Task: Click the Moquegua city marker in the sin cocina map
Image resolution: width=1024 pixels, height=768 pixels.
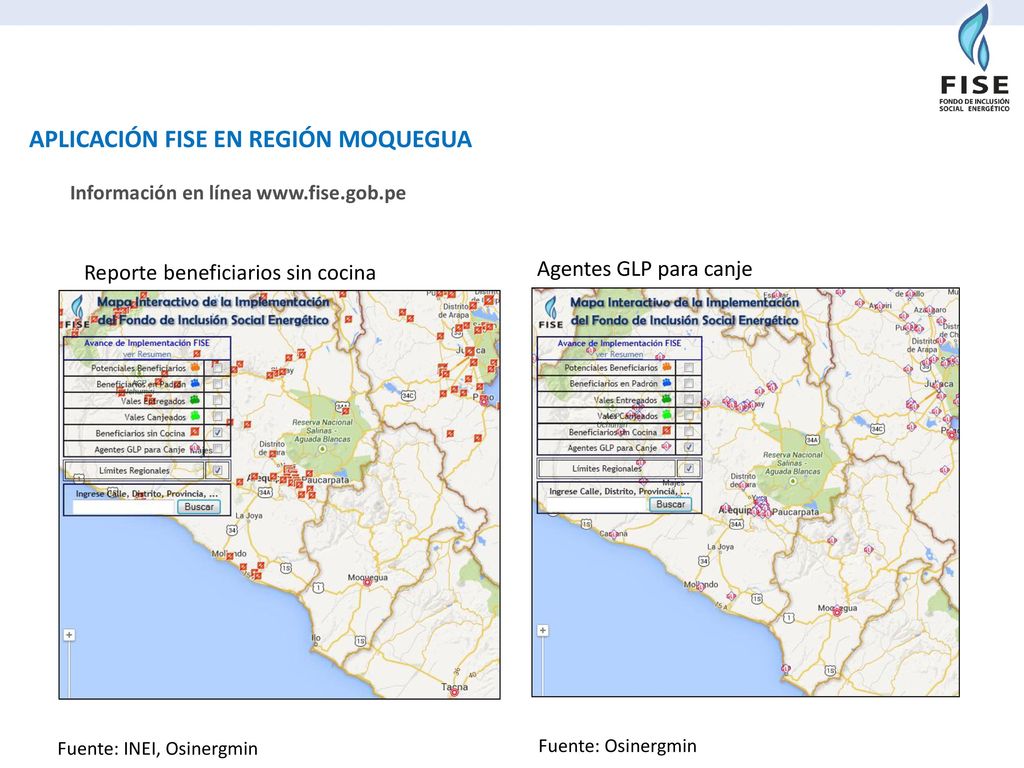Action: (x=368, y=582)
